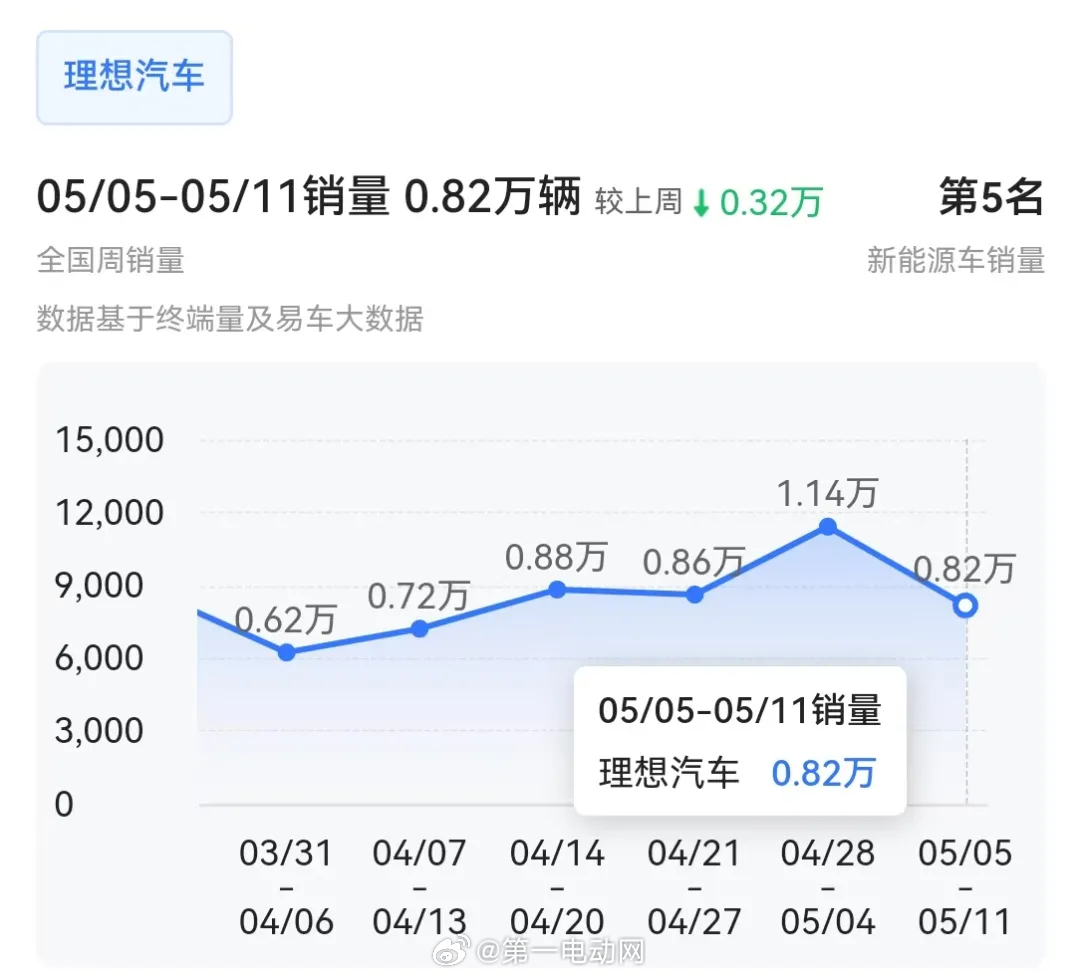
Task: Click the 12,000 y-axis label
Action: coord(110,513)
